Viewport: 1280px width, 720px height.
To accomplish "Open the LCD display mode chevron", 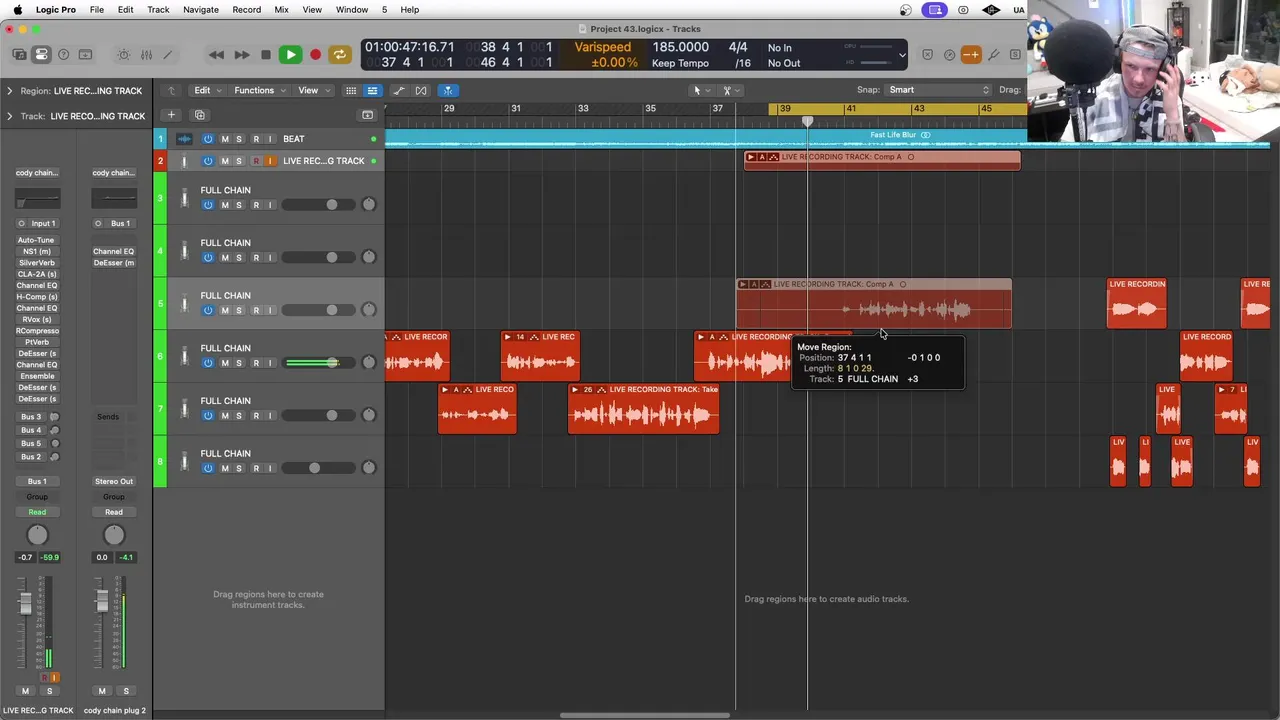I will [x=902, y=55].
